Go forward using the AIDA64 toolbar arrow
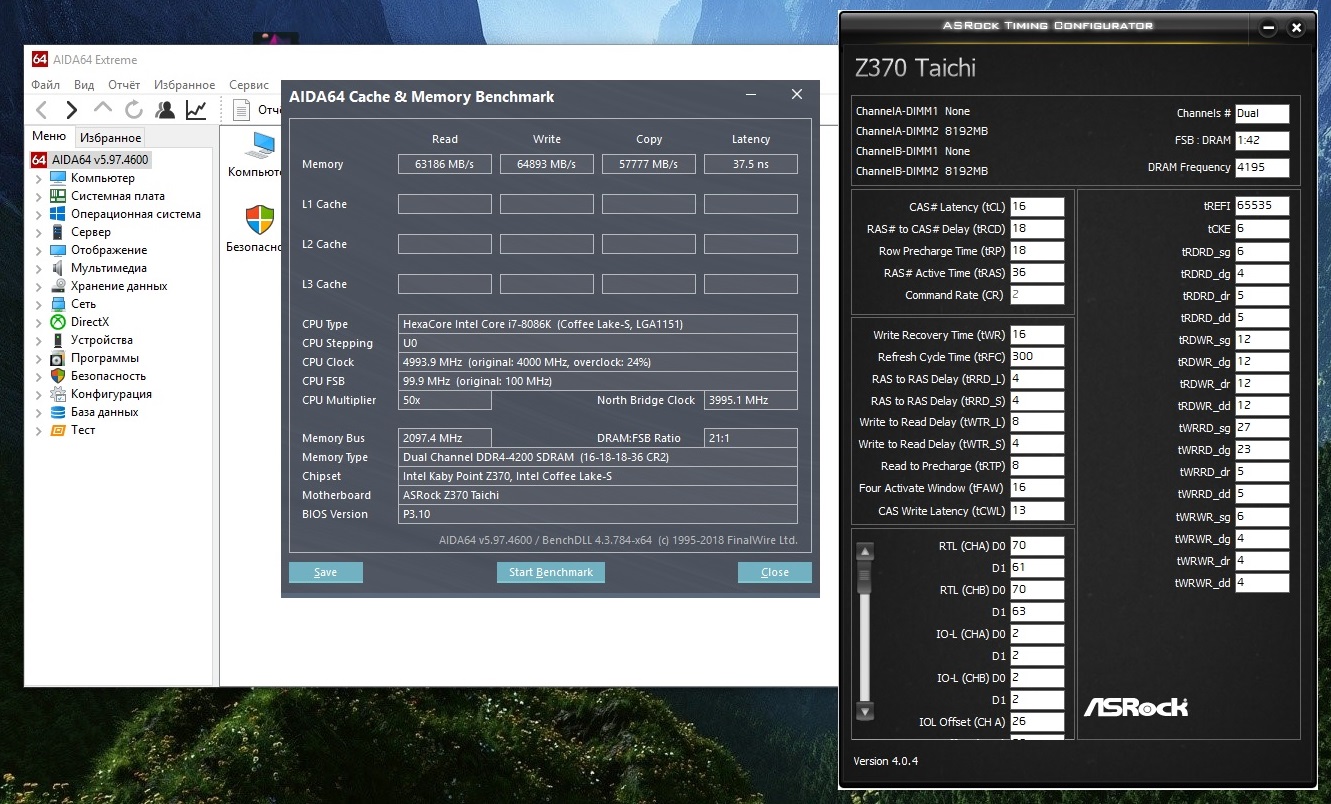Screen dimensions: 1331x804 71,110
